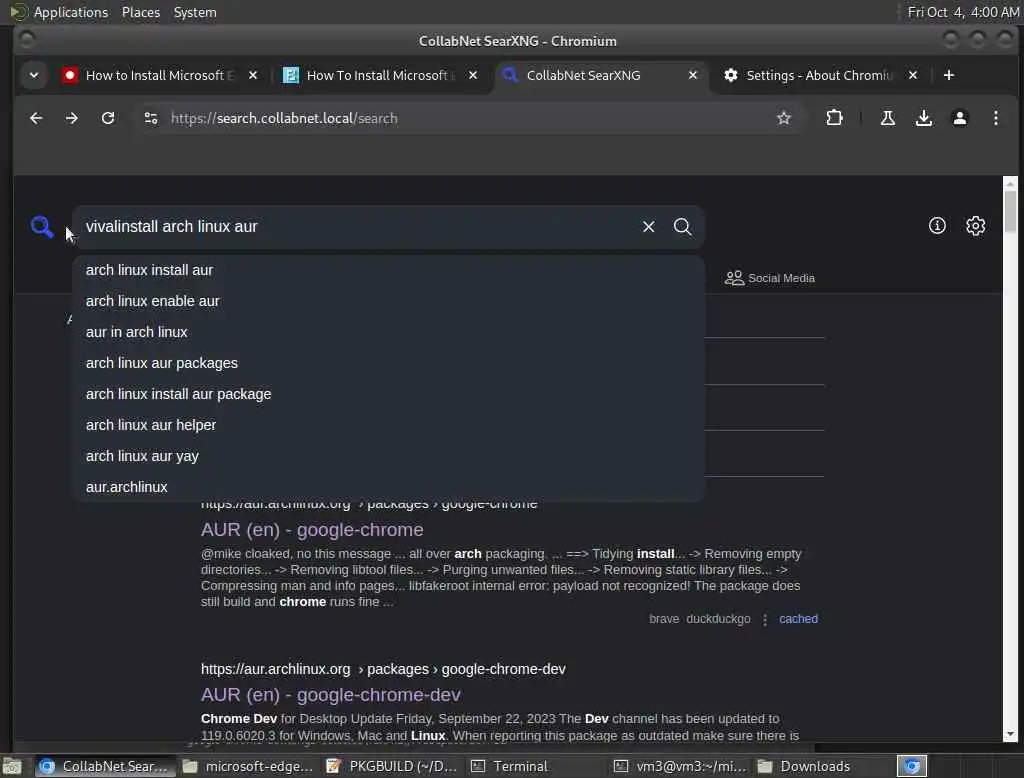Open SearXNG preferences gear icon
The height and width of the screenshot is (778, 1024).
[x=976, y=226]
